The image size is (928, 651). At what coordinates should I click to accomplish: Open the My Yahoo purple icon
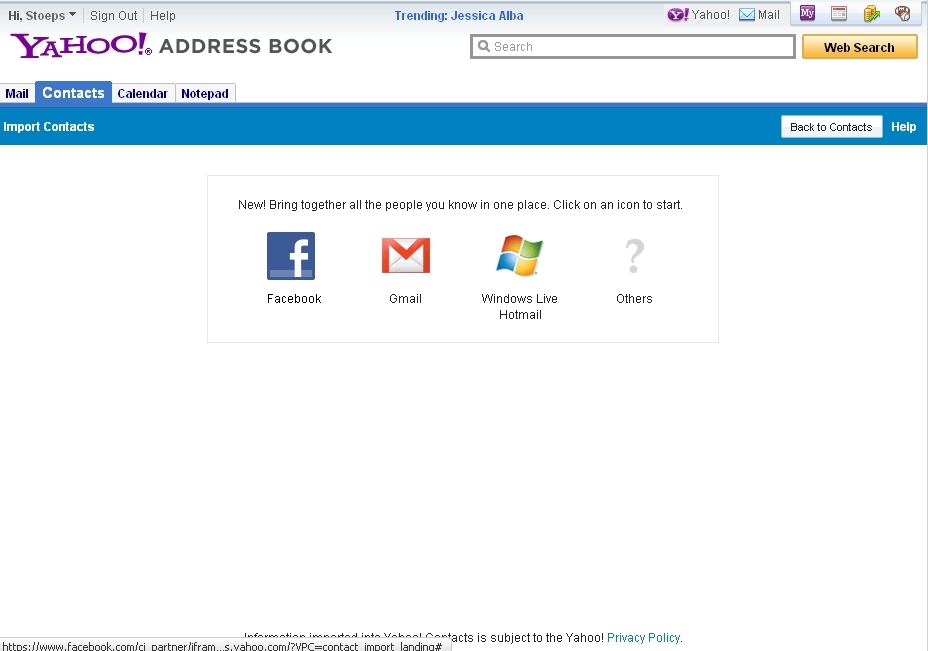click(x=807, y=14)
